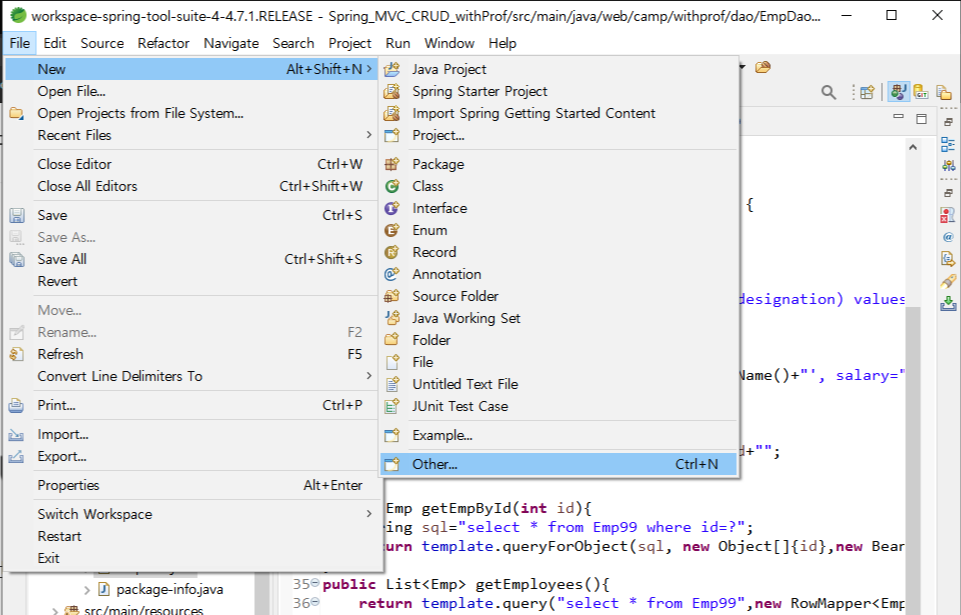Create a new Interface
Image resolution: width=961 pixels, height=615 pixels.
(558, 208)
